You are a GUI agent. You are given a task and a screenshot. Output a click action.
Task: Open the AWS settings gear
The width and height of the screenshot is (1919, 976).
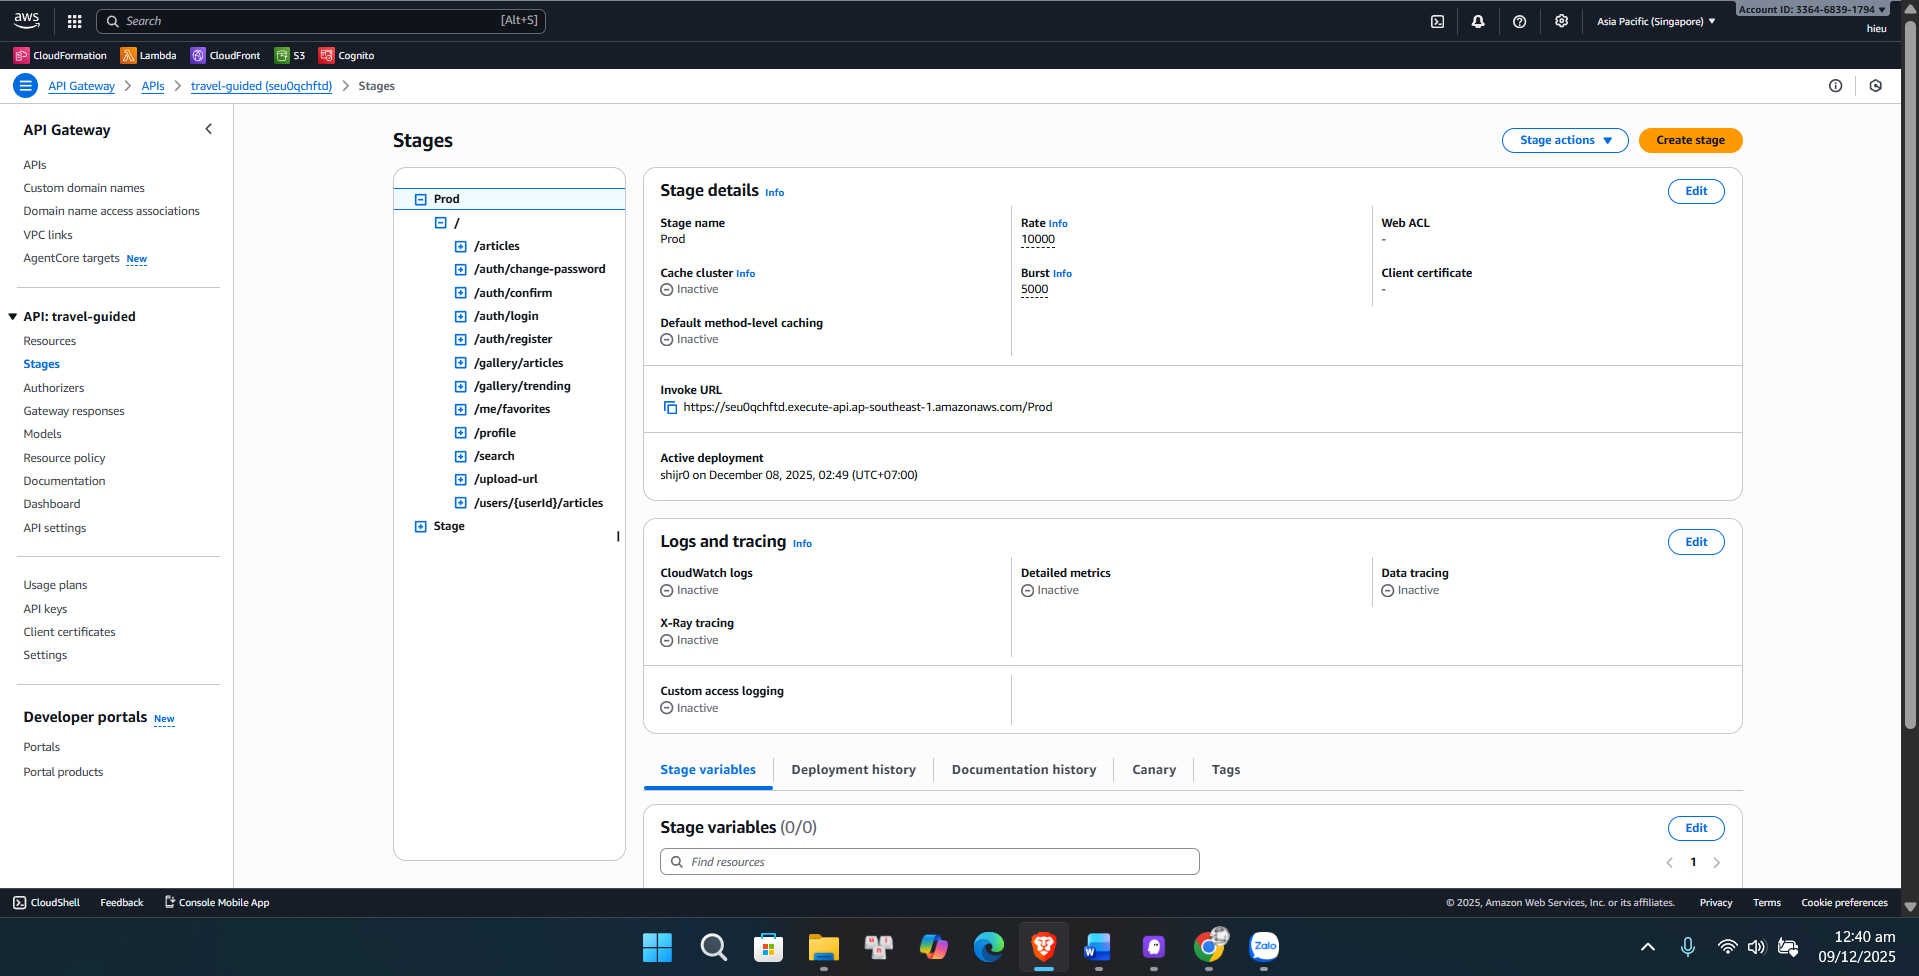pyautogui.click(x=1561, y=20)
